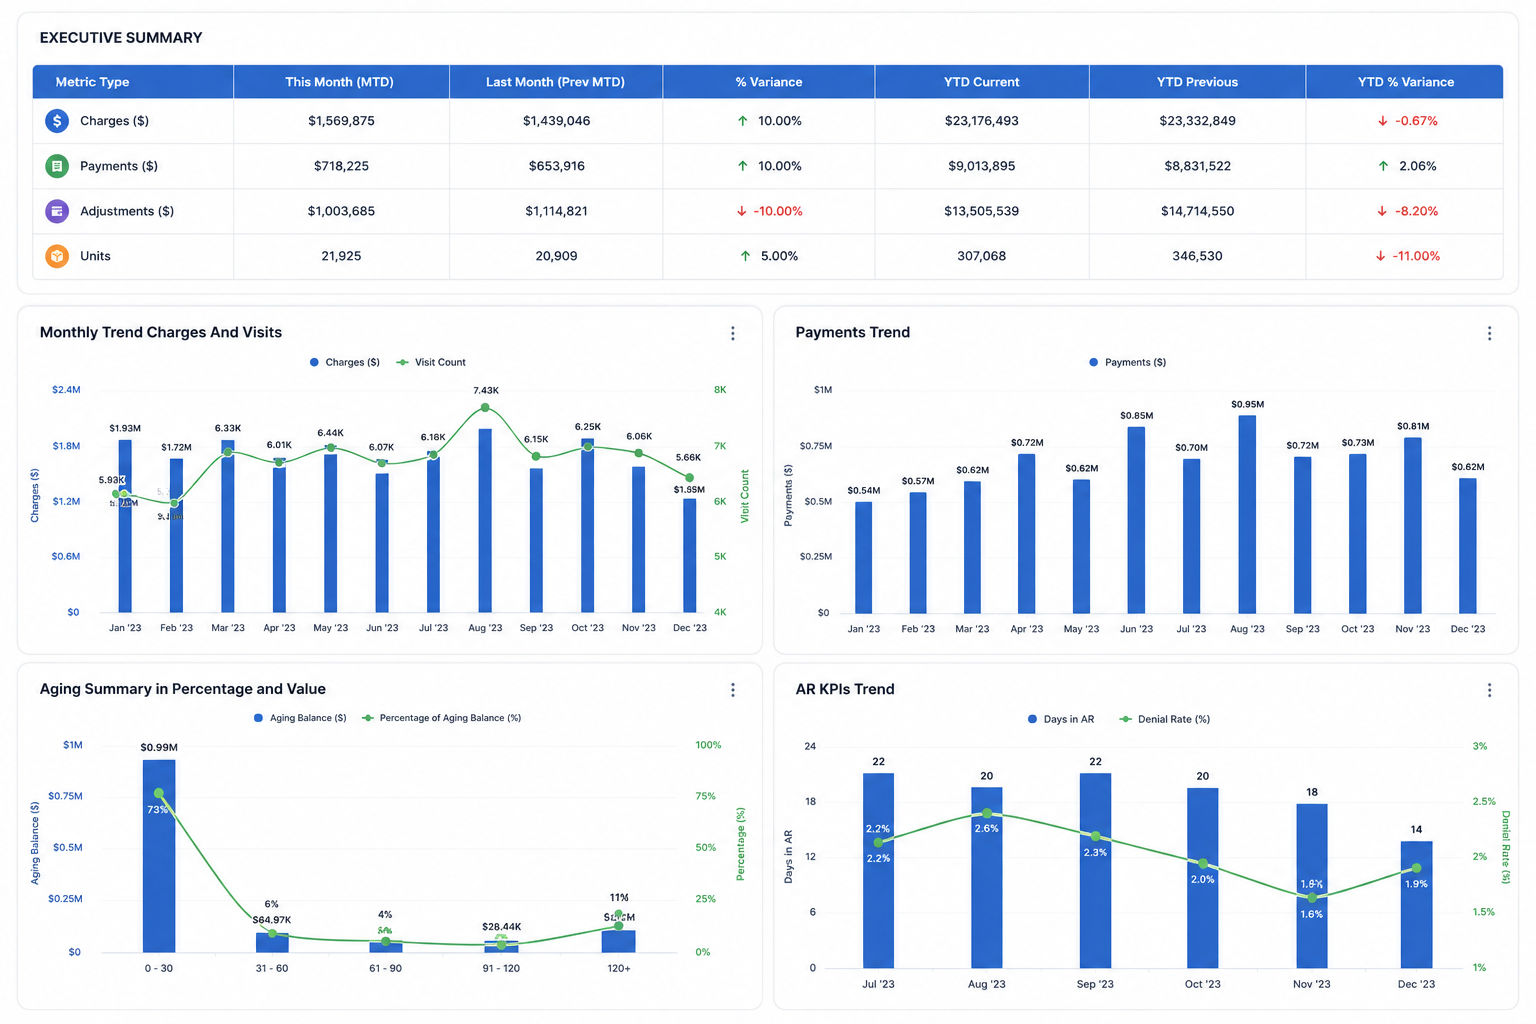Viewport: 1536px width, 1024px height.
Task: Click the % Variance column header
Action: coord(769,82)
